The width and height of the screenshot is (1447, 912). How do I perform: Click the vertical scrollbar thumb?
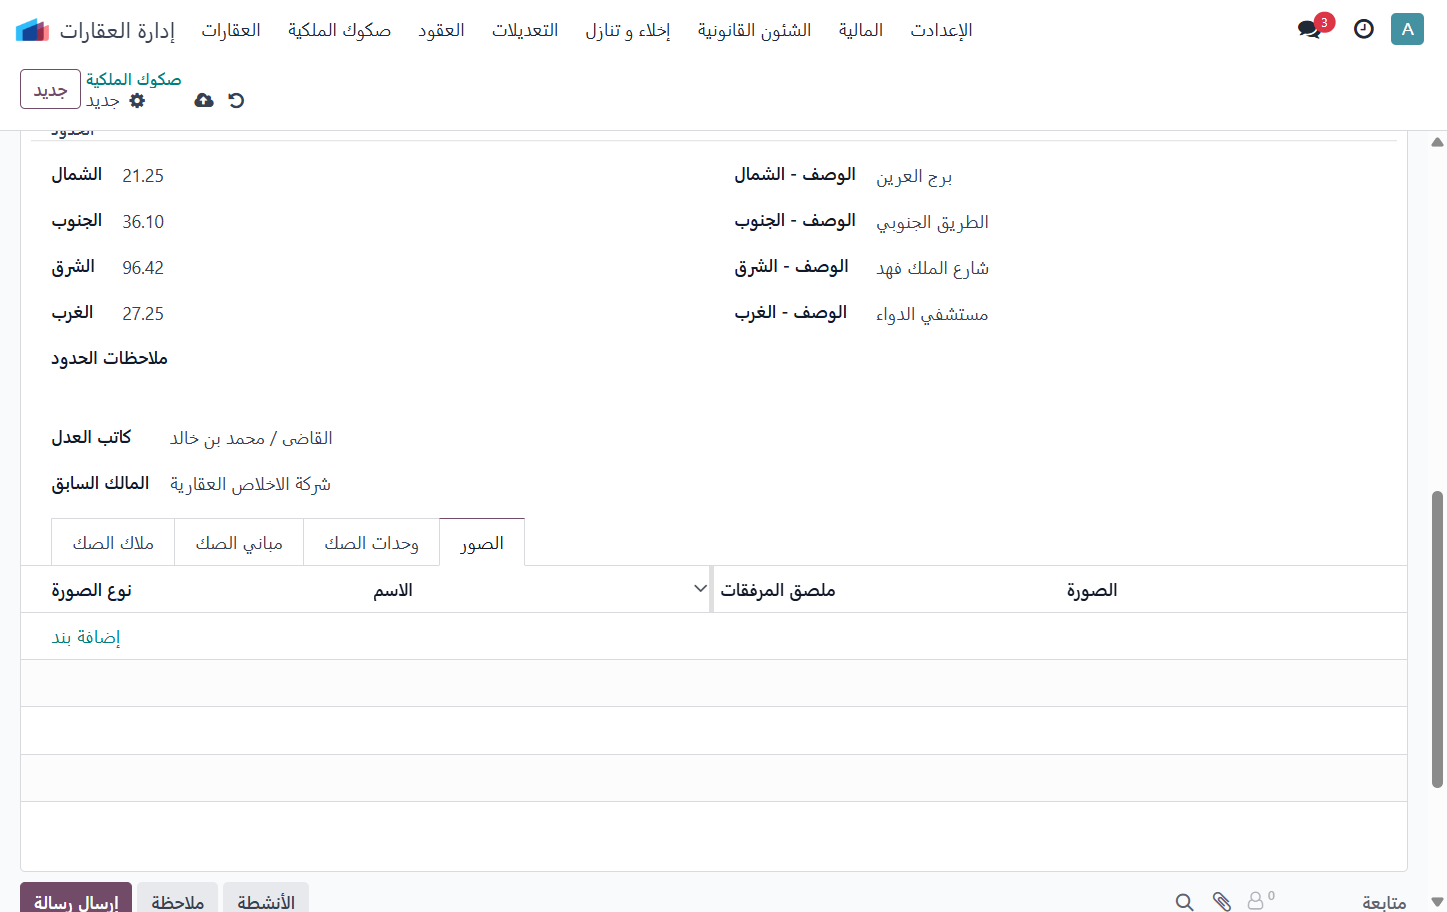(1437, 640)
